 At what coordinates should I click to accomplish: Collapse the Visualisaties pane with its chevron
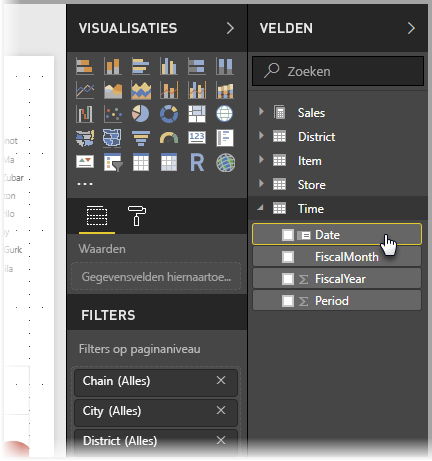(x=230, y=28)
